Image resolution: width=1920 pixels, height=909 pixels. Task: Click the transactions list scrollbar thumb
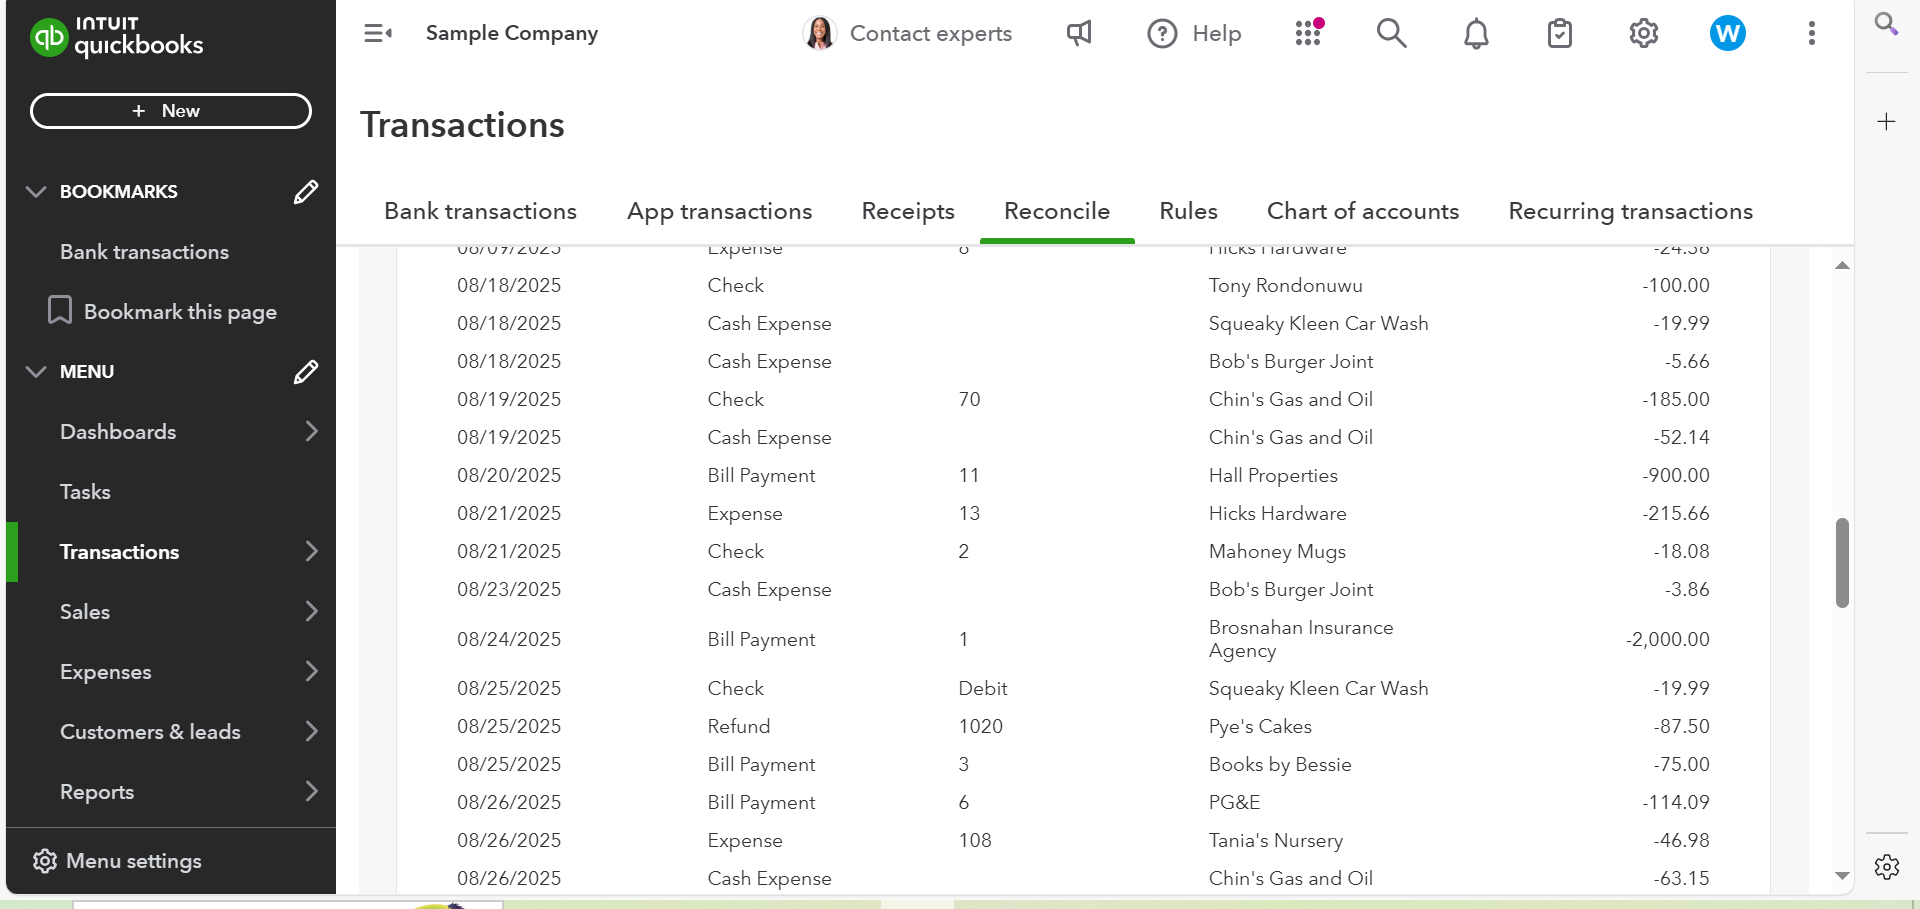pyautogui.click(x=1842, y=562)
